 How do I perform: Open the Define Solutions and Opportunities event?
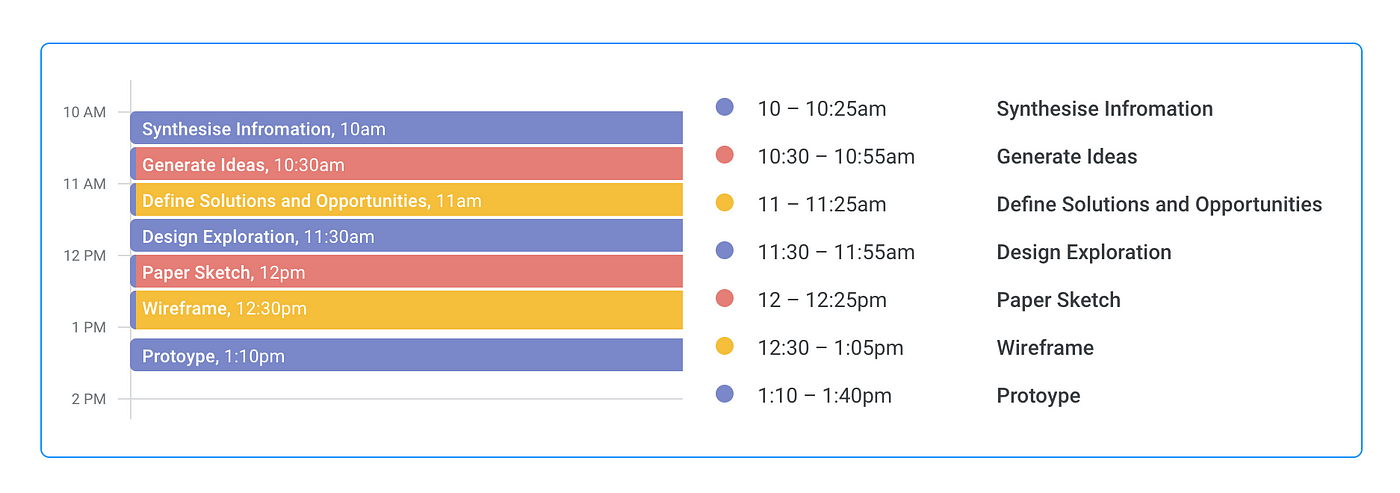pyautogui.click(x=406, y=200)
